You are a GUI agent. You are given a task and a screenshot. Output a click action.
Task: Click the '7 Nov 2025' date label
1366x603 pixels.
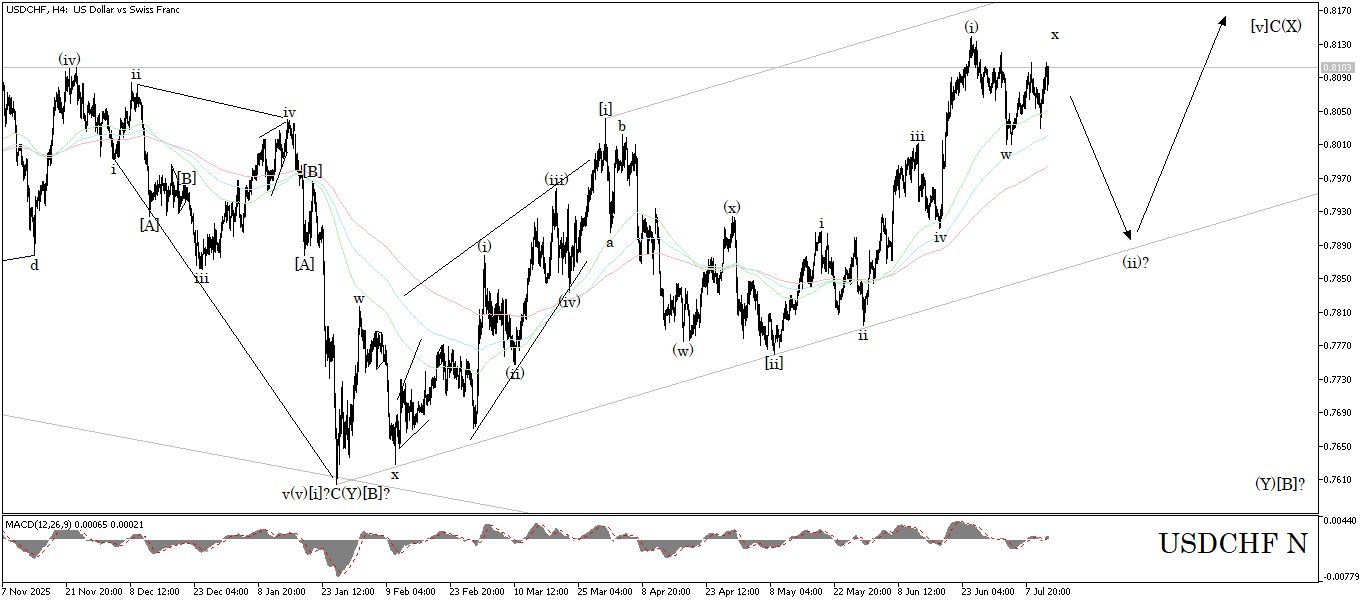(24, 591)
